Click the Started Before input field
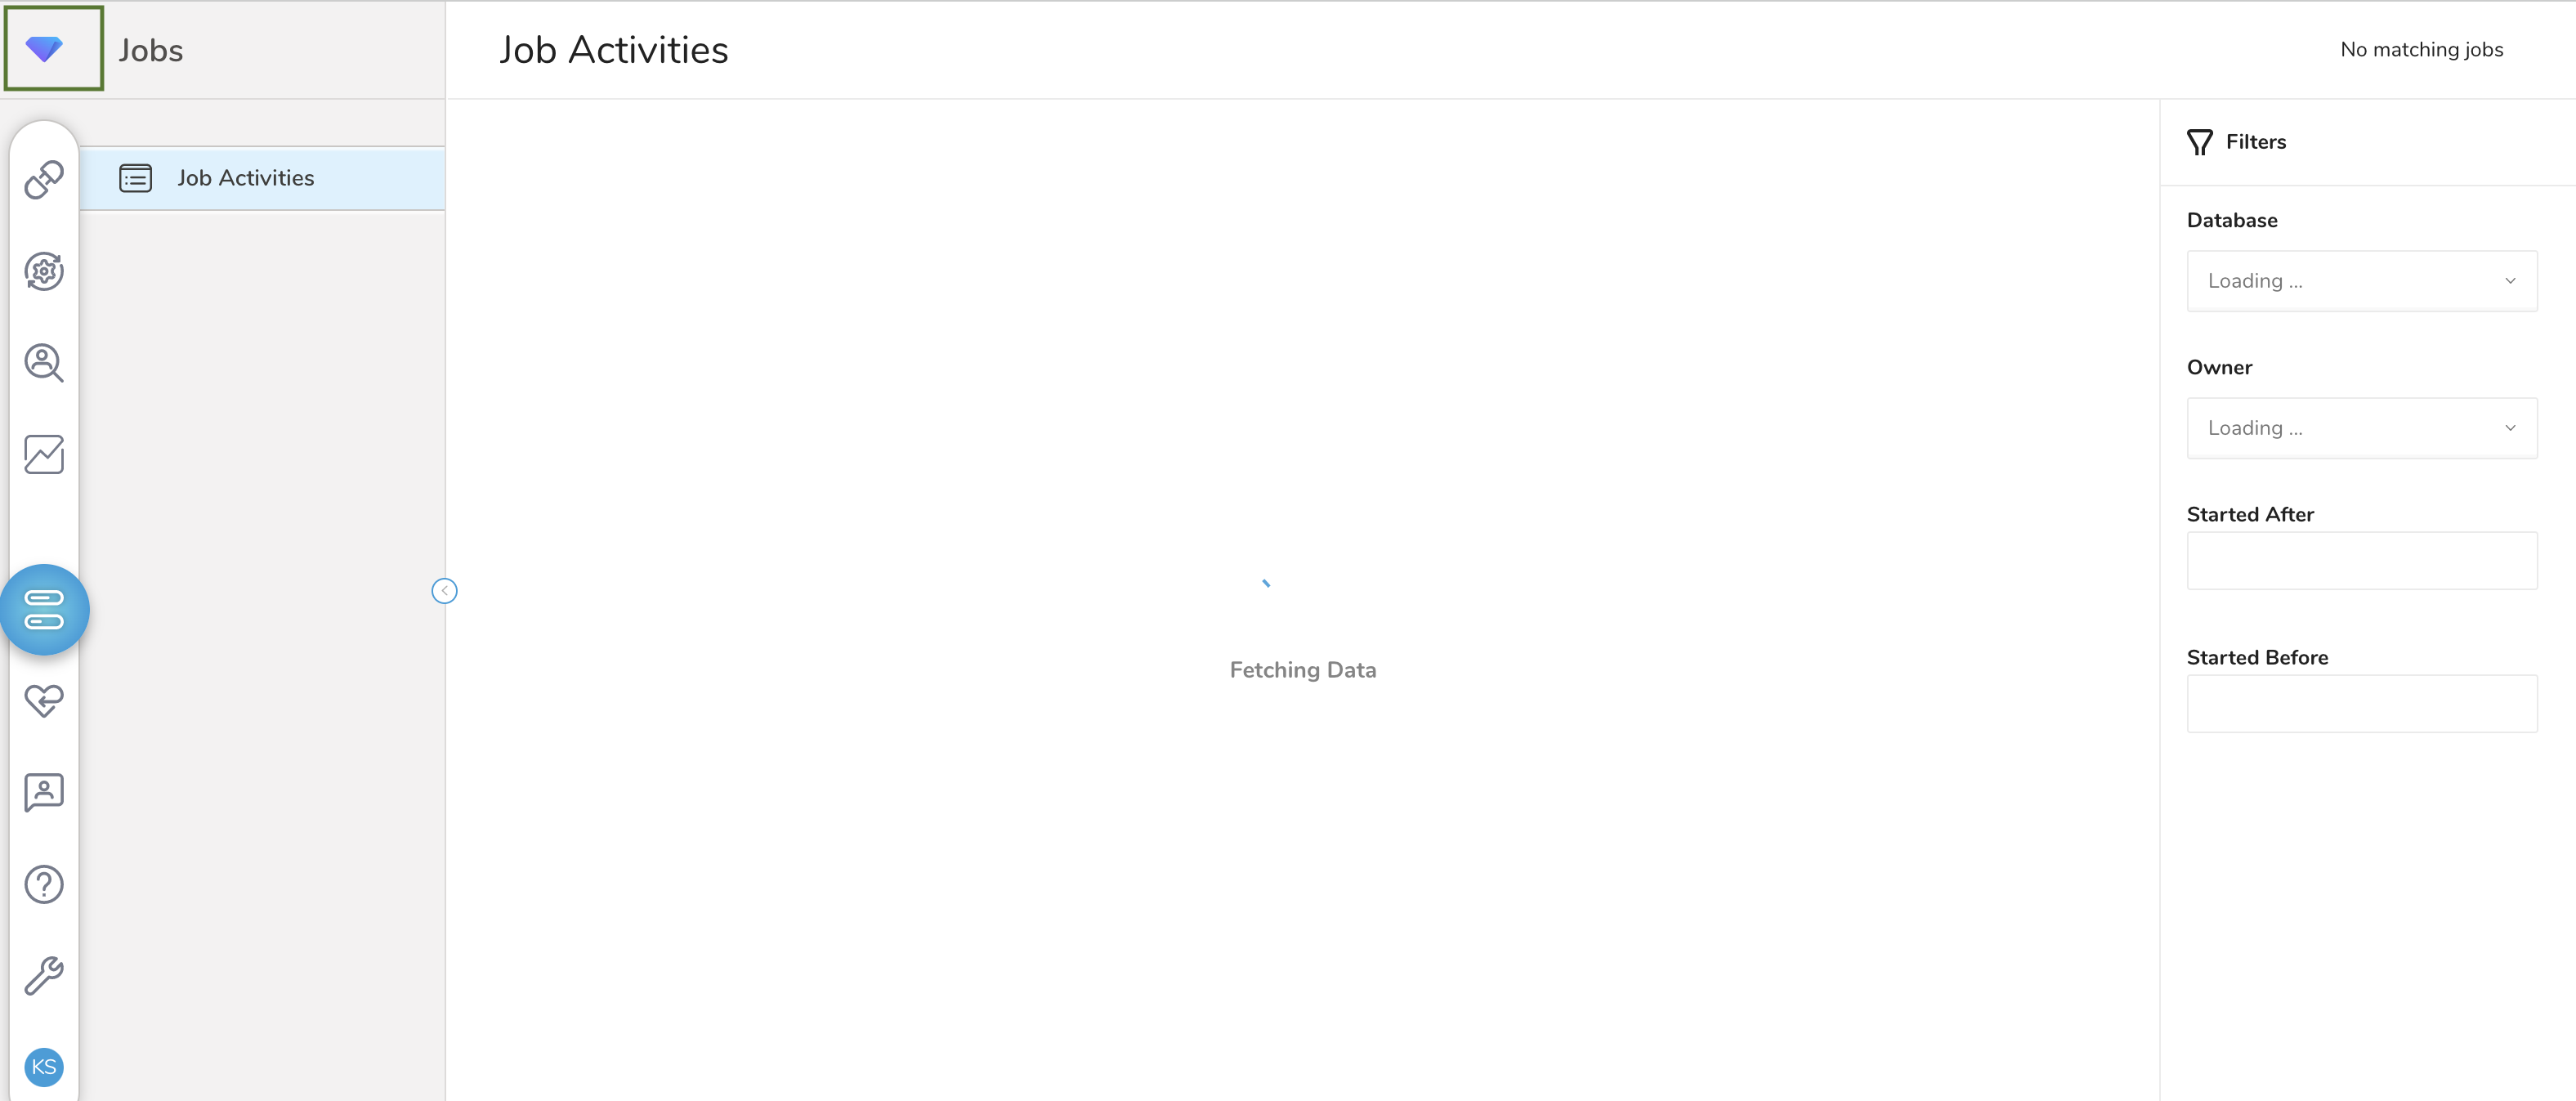The height and width of the screenshot is (1101, 2576). 2361,704
